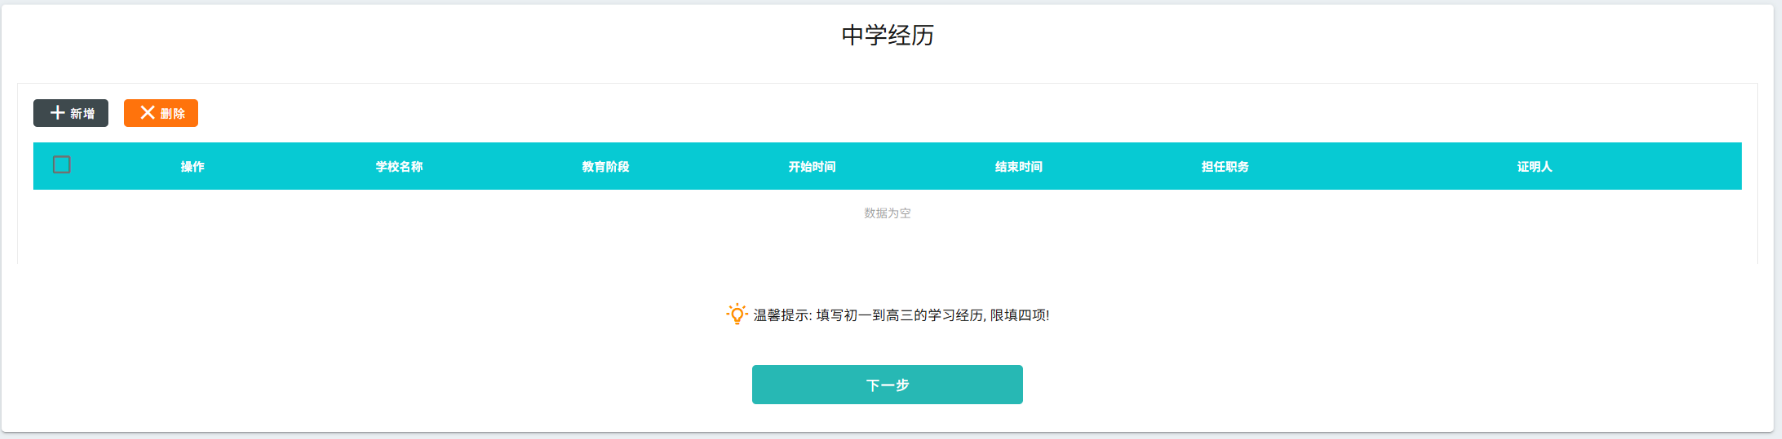1782x439 pixels.
Task: Click the X icon on the 删除 button
Action: [147, 113]
